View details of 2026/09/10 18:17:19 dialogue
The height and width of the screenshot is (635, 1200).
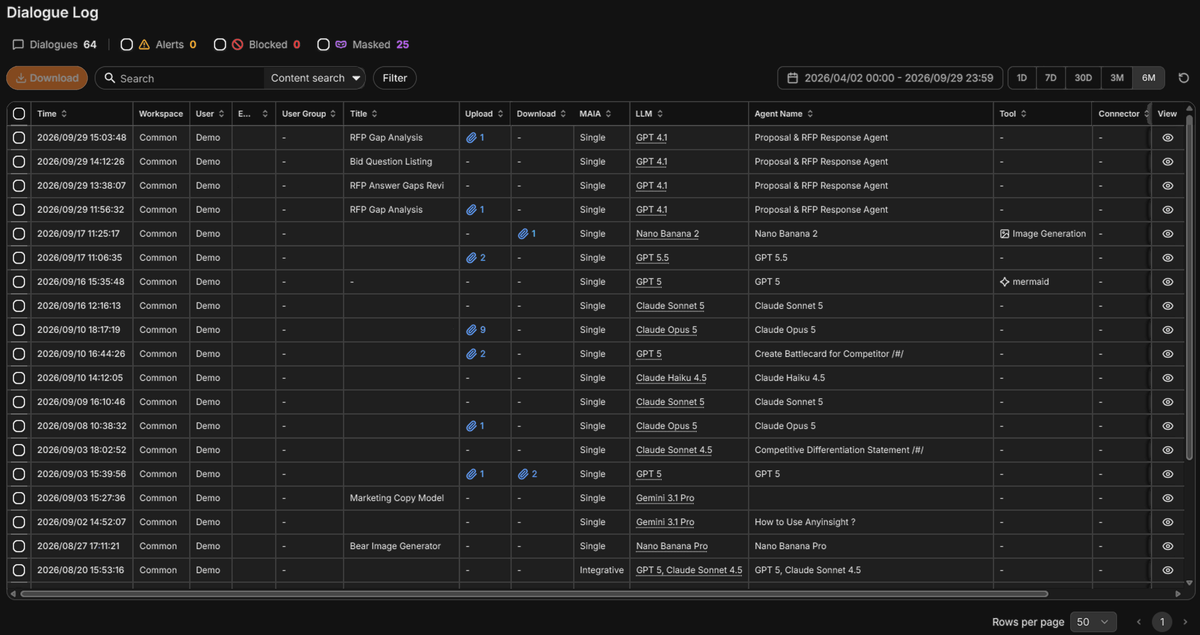point(1167,330)
